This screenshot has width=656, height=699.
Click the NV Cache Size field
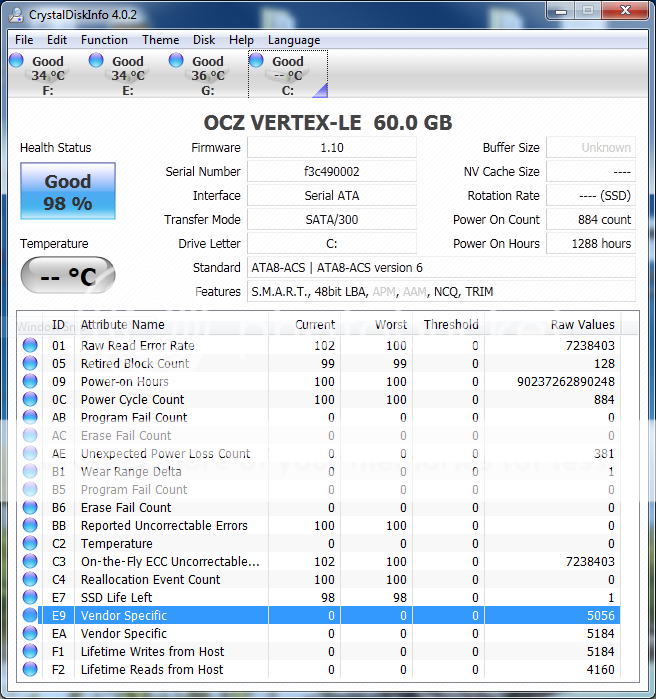click(x=591, y=172)
